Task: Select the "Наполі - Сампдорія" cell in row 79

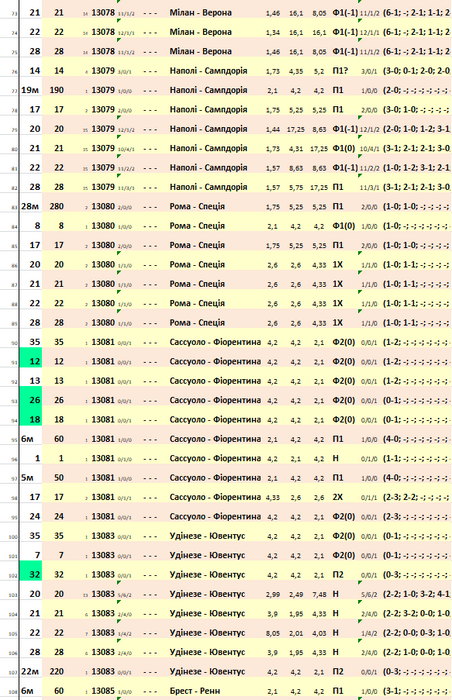Action: [208, 129]
